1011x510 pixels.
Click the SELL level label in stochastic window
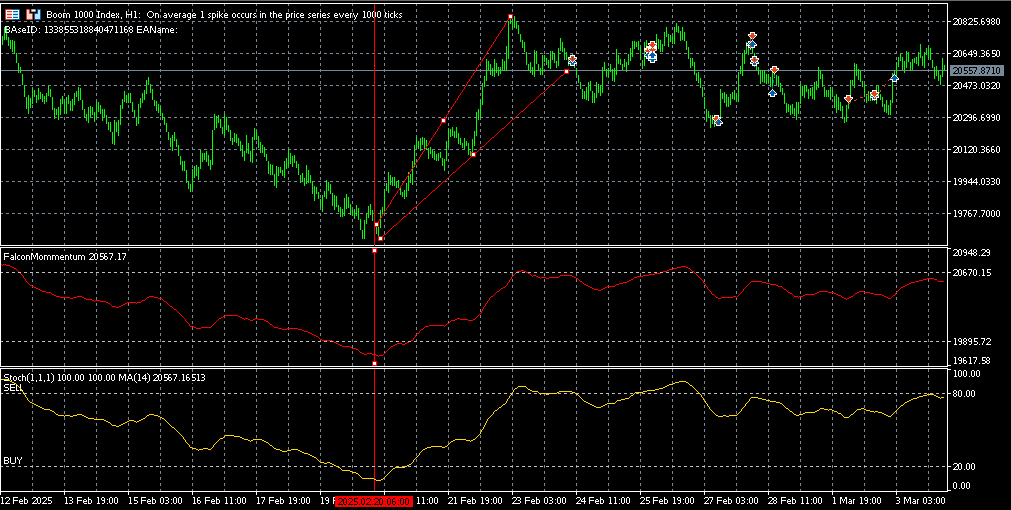coord(12,387)
